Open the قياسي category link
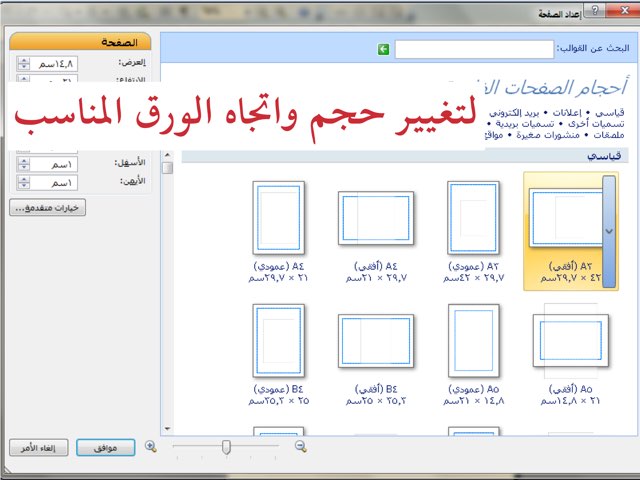Screen dimensions: 640x480 click(x=609, y=112)
